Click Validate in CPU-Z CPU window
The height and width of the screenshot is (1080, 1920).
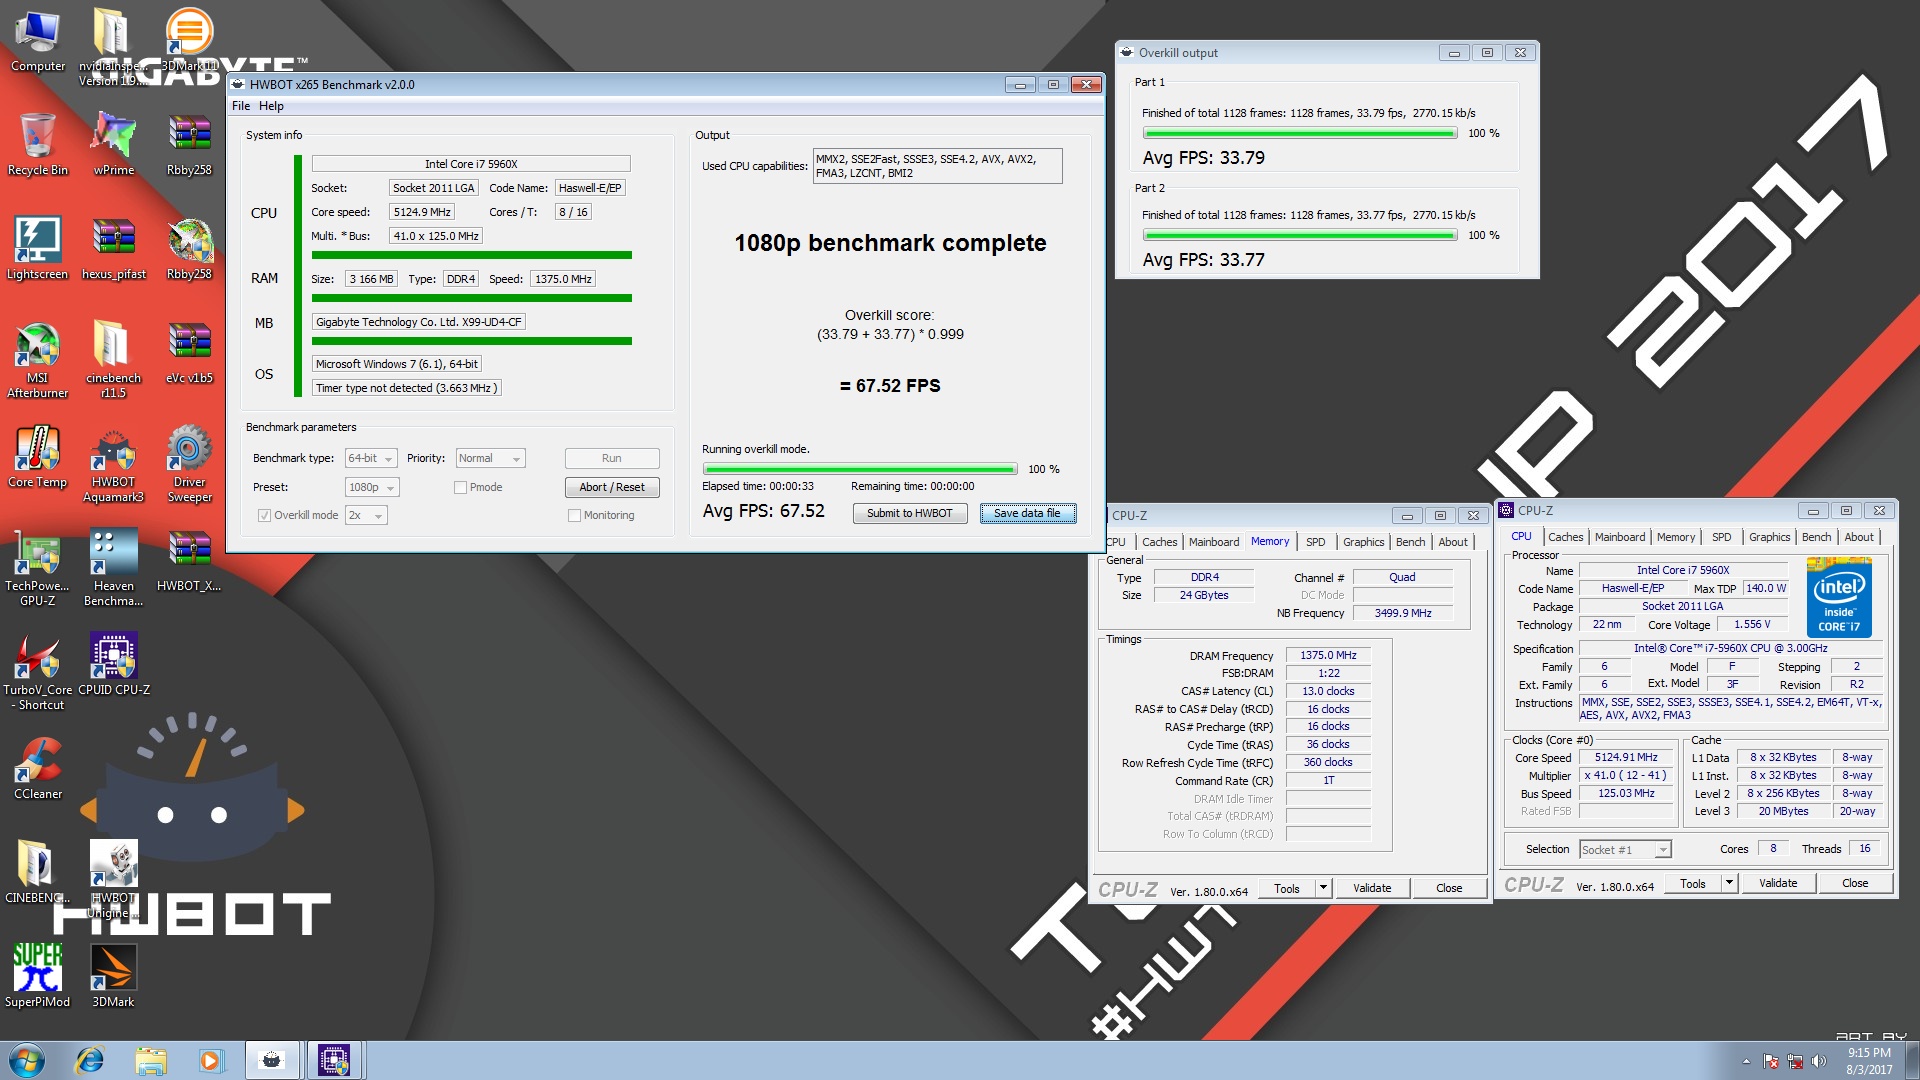[1778, 884]
